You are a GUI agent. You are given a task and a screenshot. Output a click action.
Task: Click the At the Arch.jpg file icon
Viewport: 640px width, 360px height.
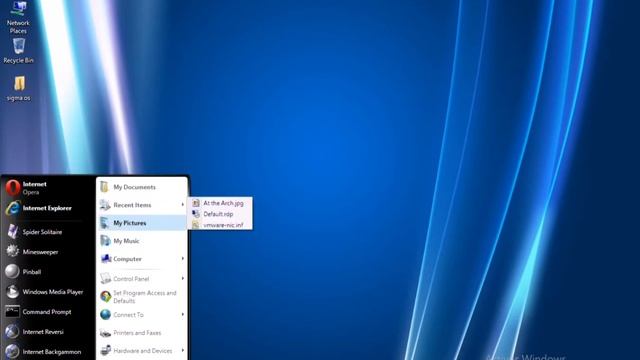click(196, 203)
